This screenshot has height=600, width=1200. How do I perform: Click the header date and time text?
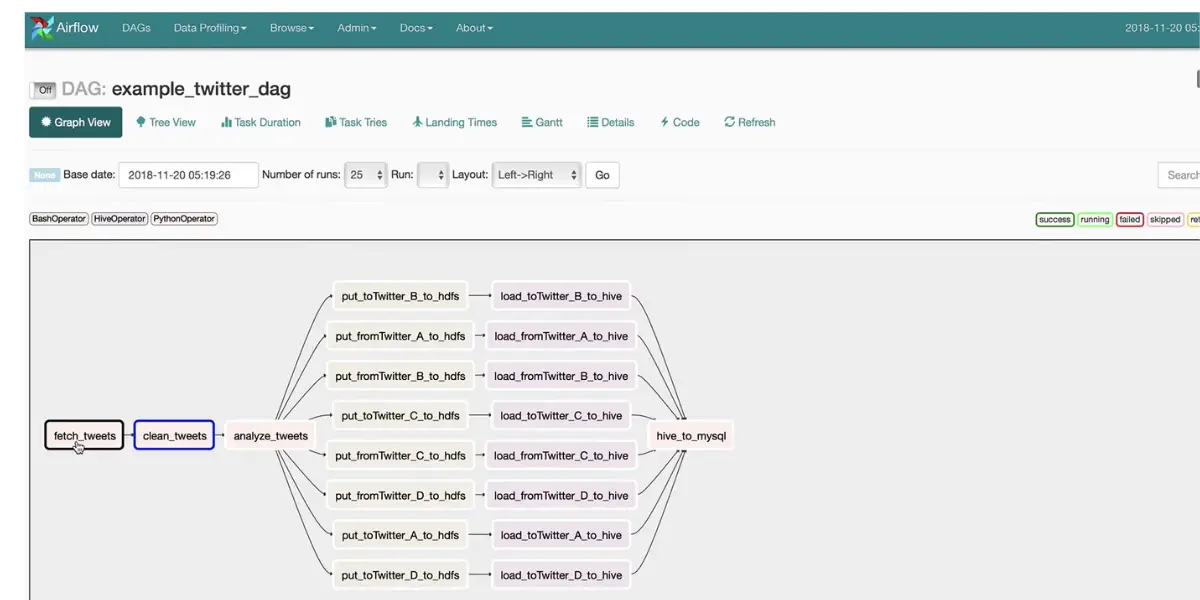point(1162,28)
